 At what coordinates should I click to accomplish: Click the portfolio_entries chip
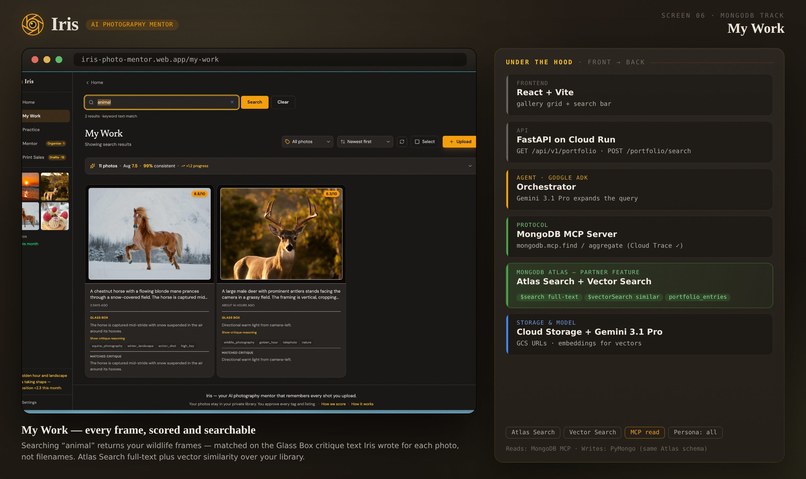[x=698, y=297]
